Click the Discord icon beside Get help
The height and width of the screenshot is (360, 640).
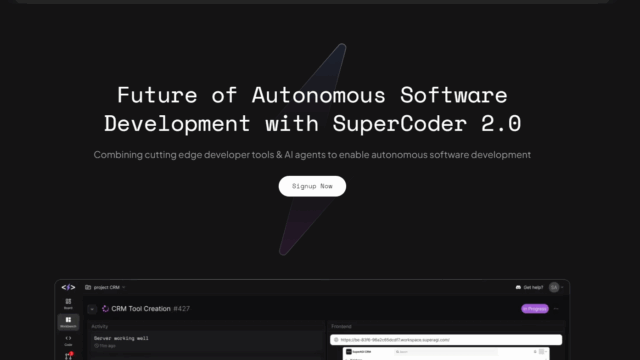click(x=518, y=287)
